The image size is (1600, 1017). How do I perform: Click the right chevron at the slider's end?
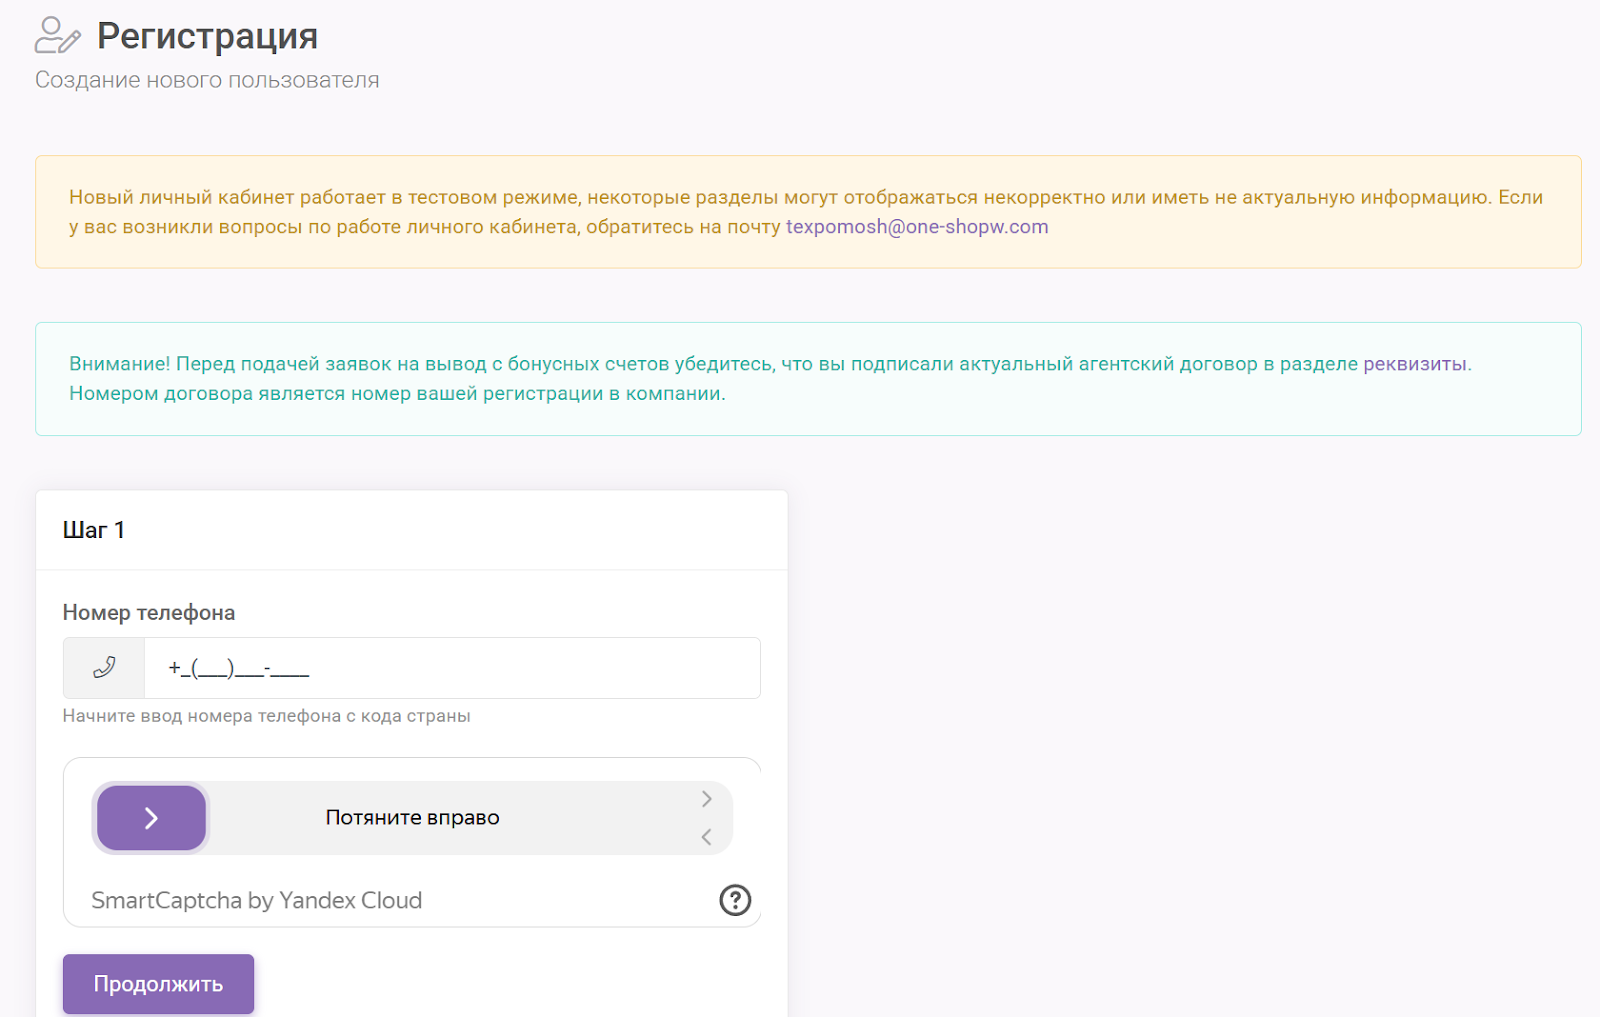click(x=706, y=799)
